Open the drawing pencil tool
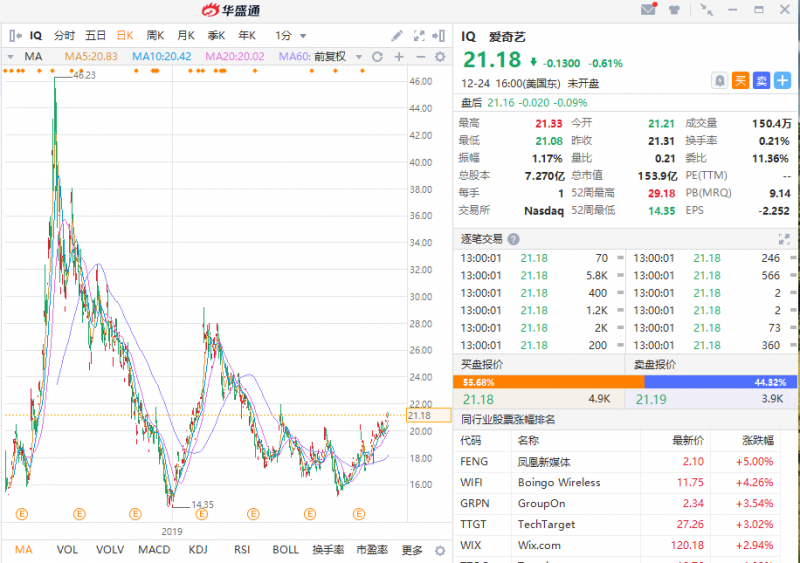The image size is (800, 563). point(396,36)
